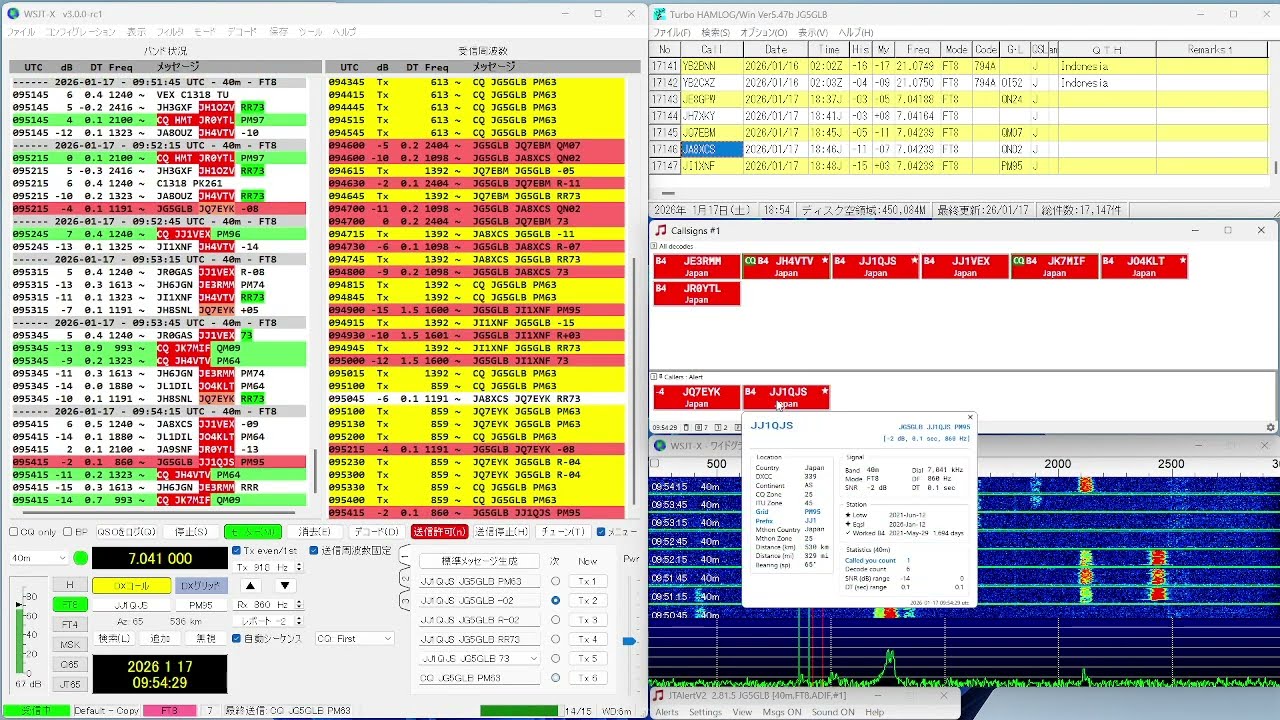The image size is (1280, 720).
Task: Click the down arrow frequency button
Action: [x=285, y=585]
